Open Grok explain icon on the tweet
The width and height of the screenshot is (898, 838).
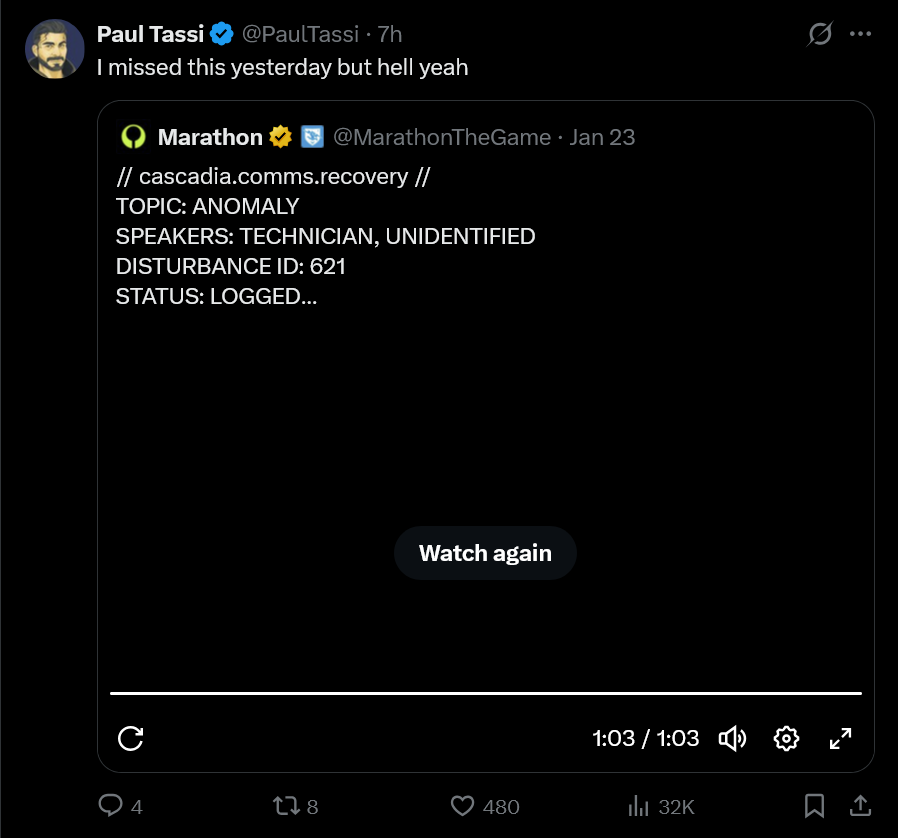[x=820, y=34]
